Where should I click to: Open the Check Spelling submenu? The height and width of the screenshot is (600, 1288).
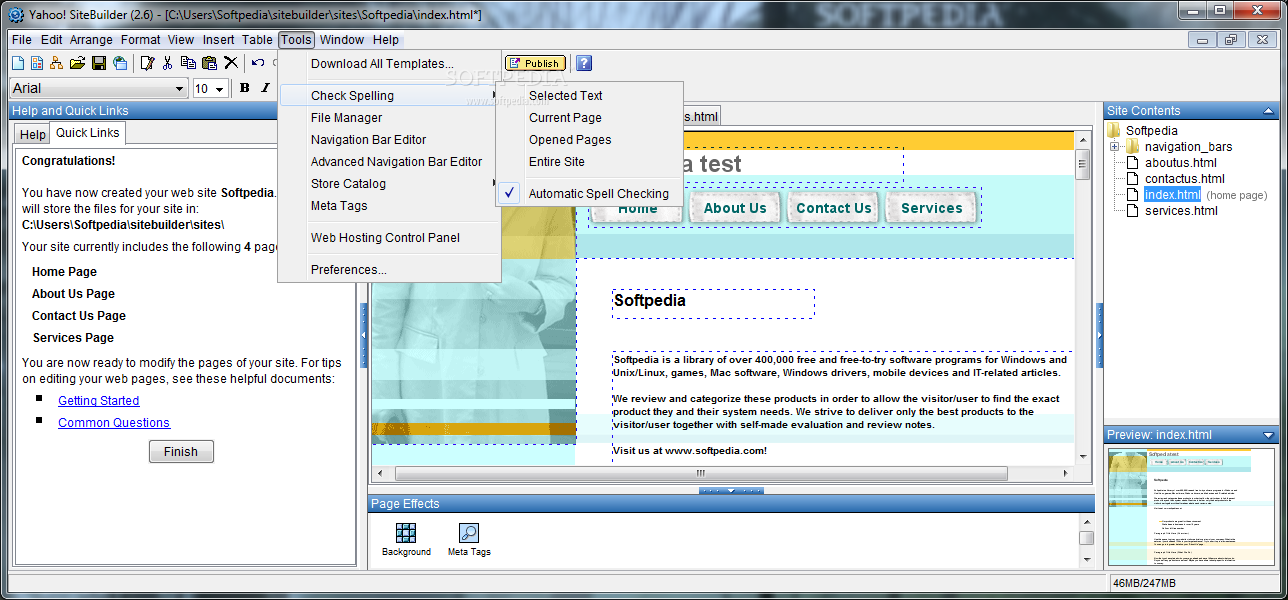(x=389, y=95)
